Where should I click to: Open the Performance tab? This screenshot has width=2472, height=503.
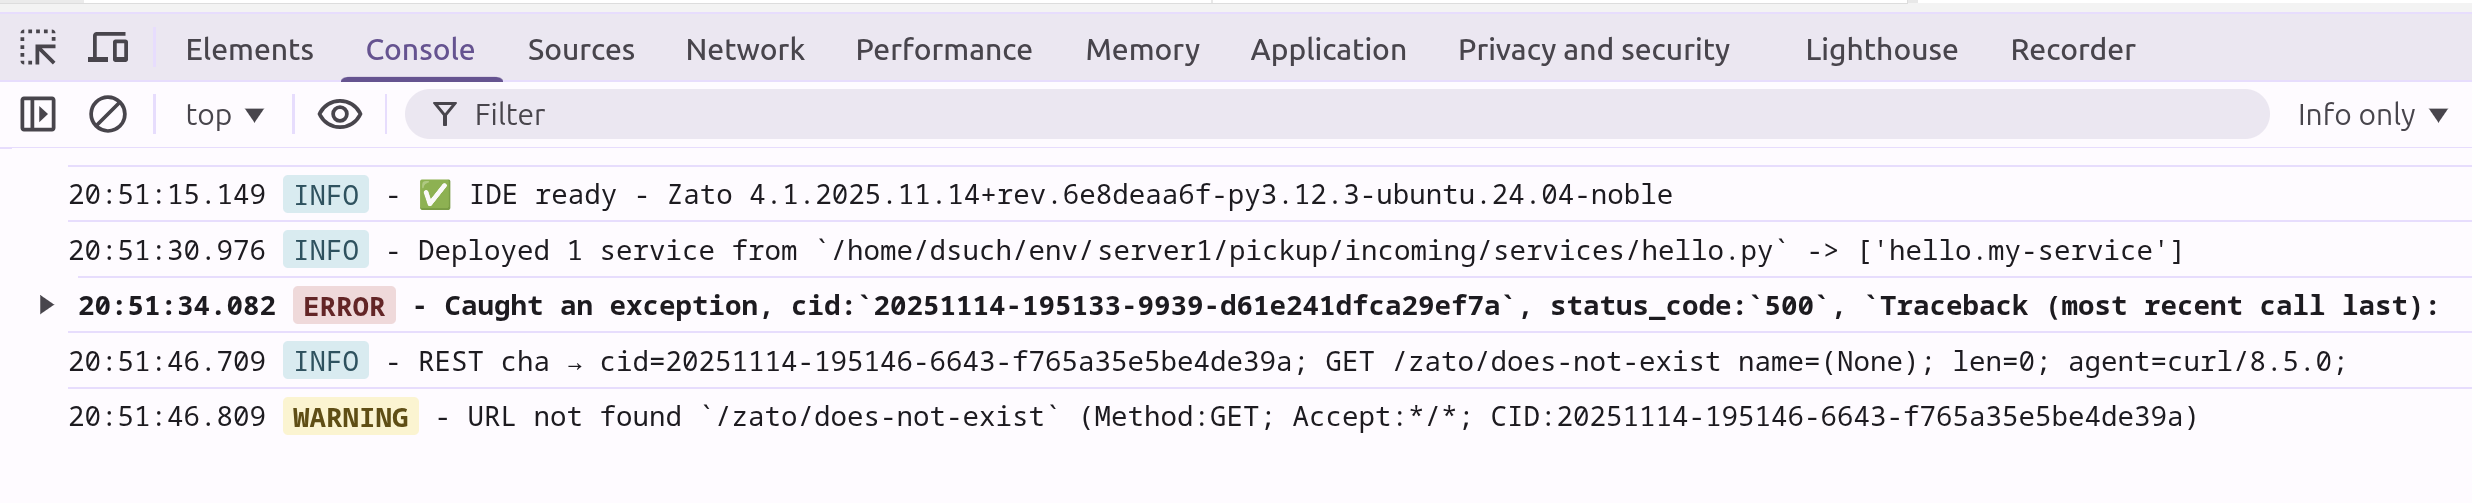point(943,50)
